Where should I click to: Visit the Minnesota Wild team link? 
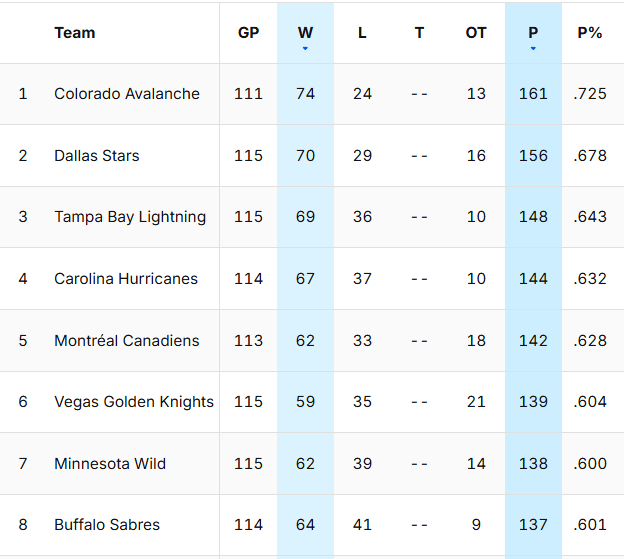pos(110,464)
